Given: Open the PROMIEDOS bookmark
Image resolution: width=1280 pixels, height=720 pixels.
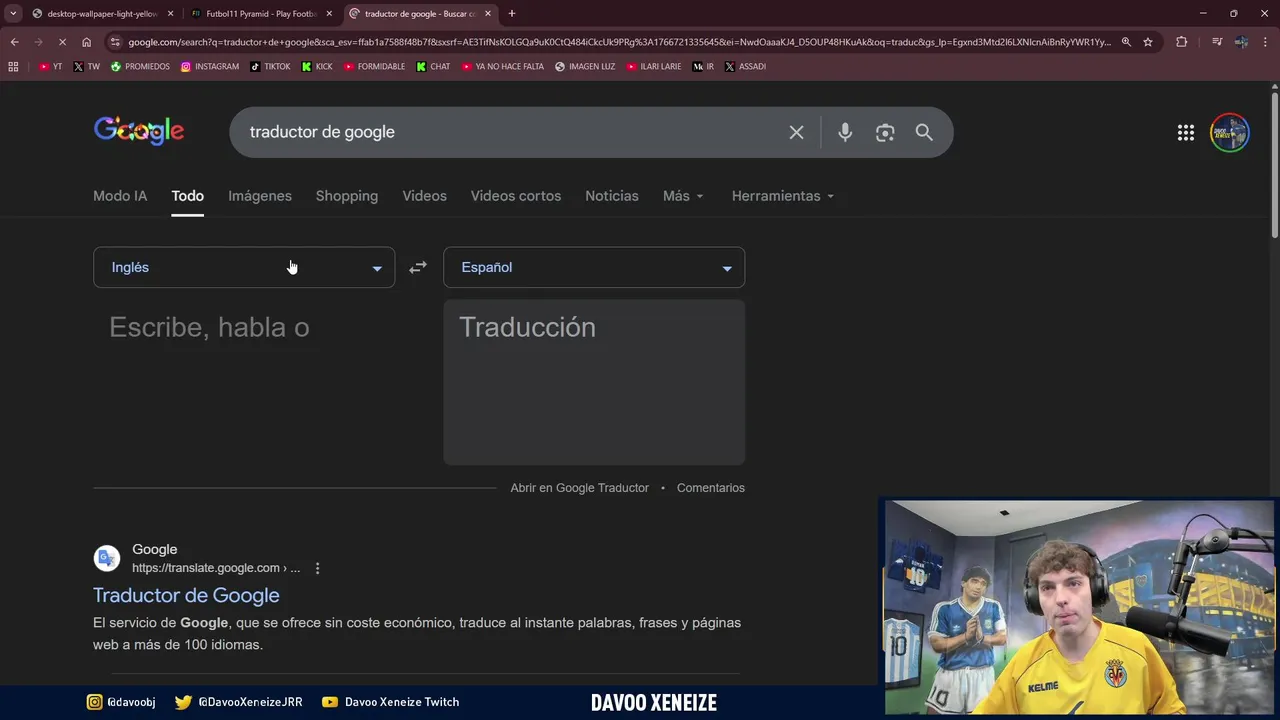Looking at the screenshot, I should [140, 66].
